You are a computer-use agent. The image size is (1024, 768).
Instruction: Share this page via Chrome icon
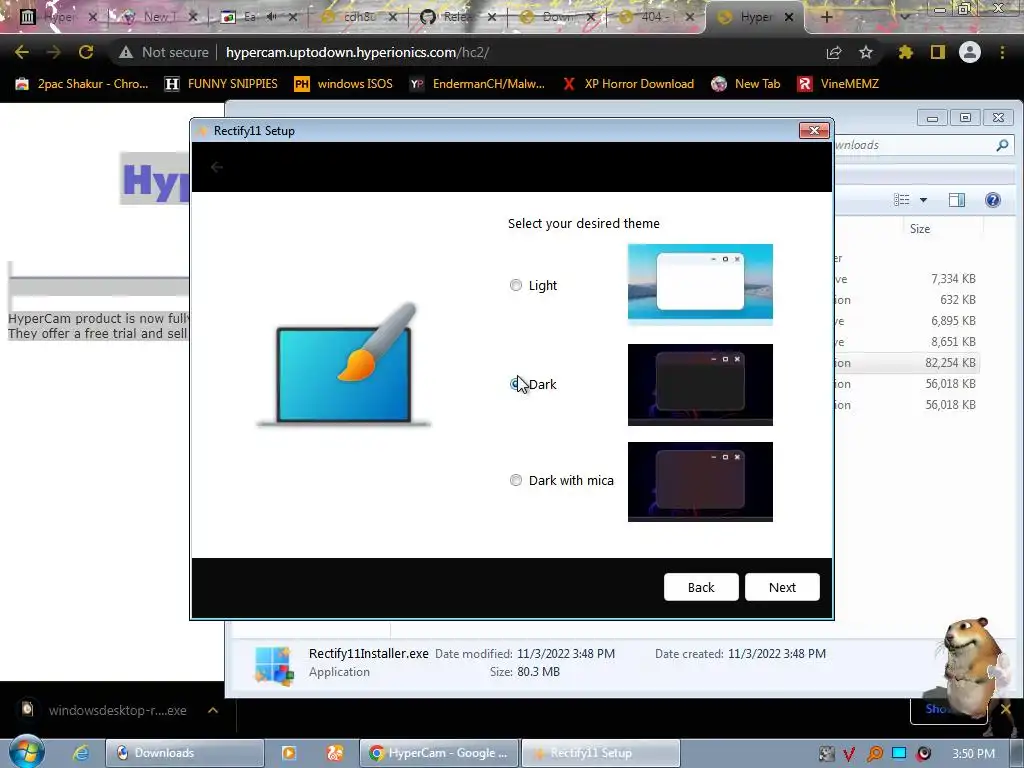click(834, 52)
